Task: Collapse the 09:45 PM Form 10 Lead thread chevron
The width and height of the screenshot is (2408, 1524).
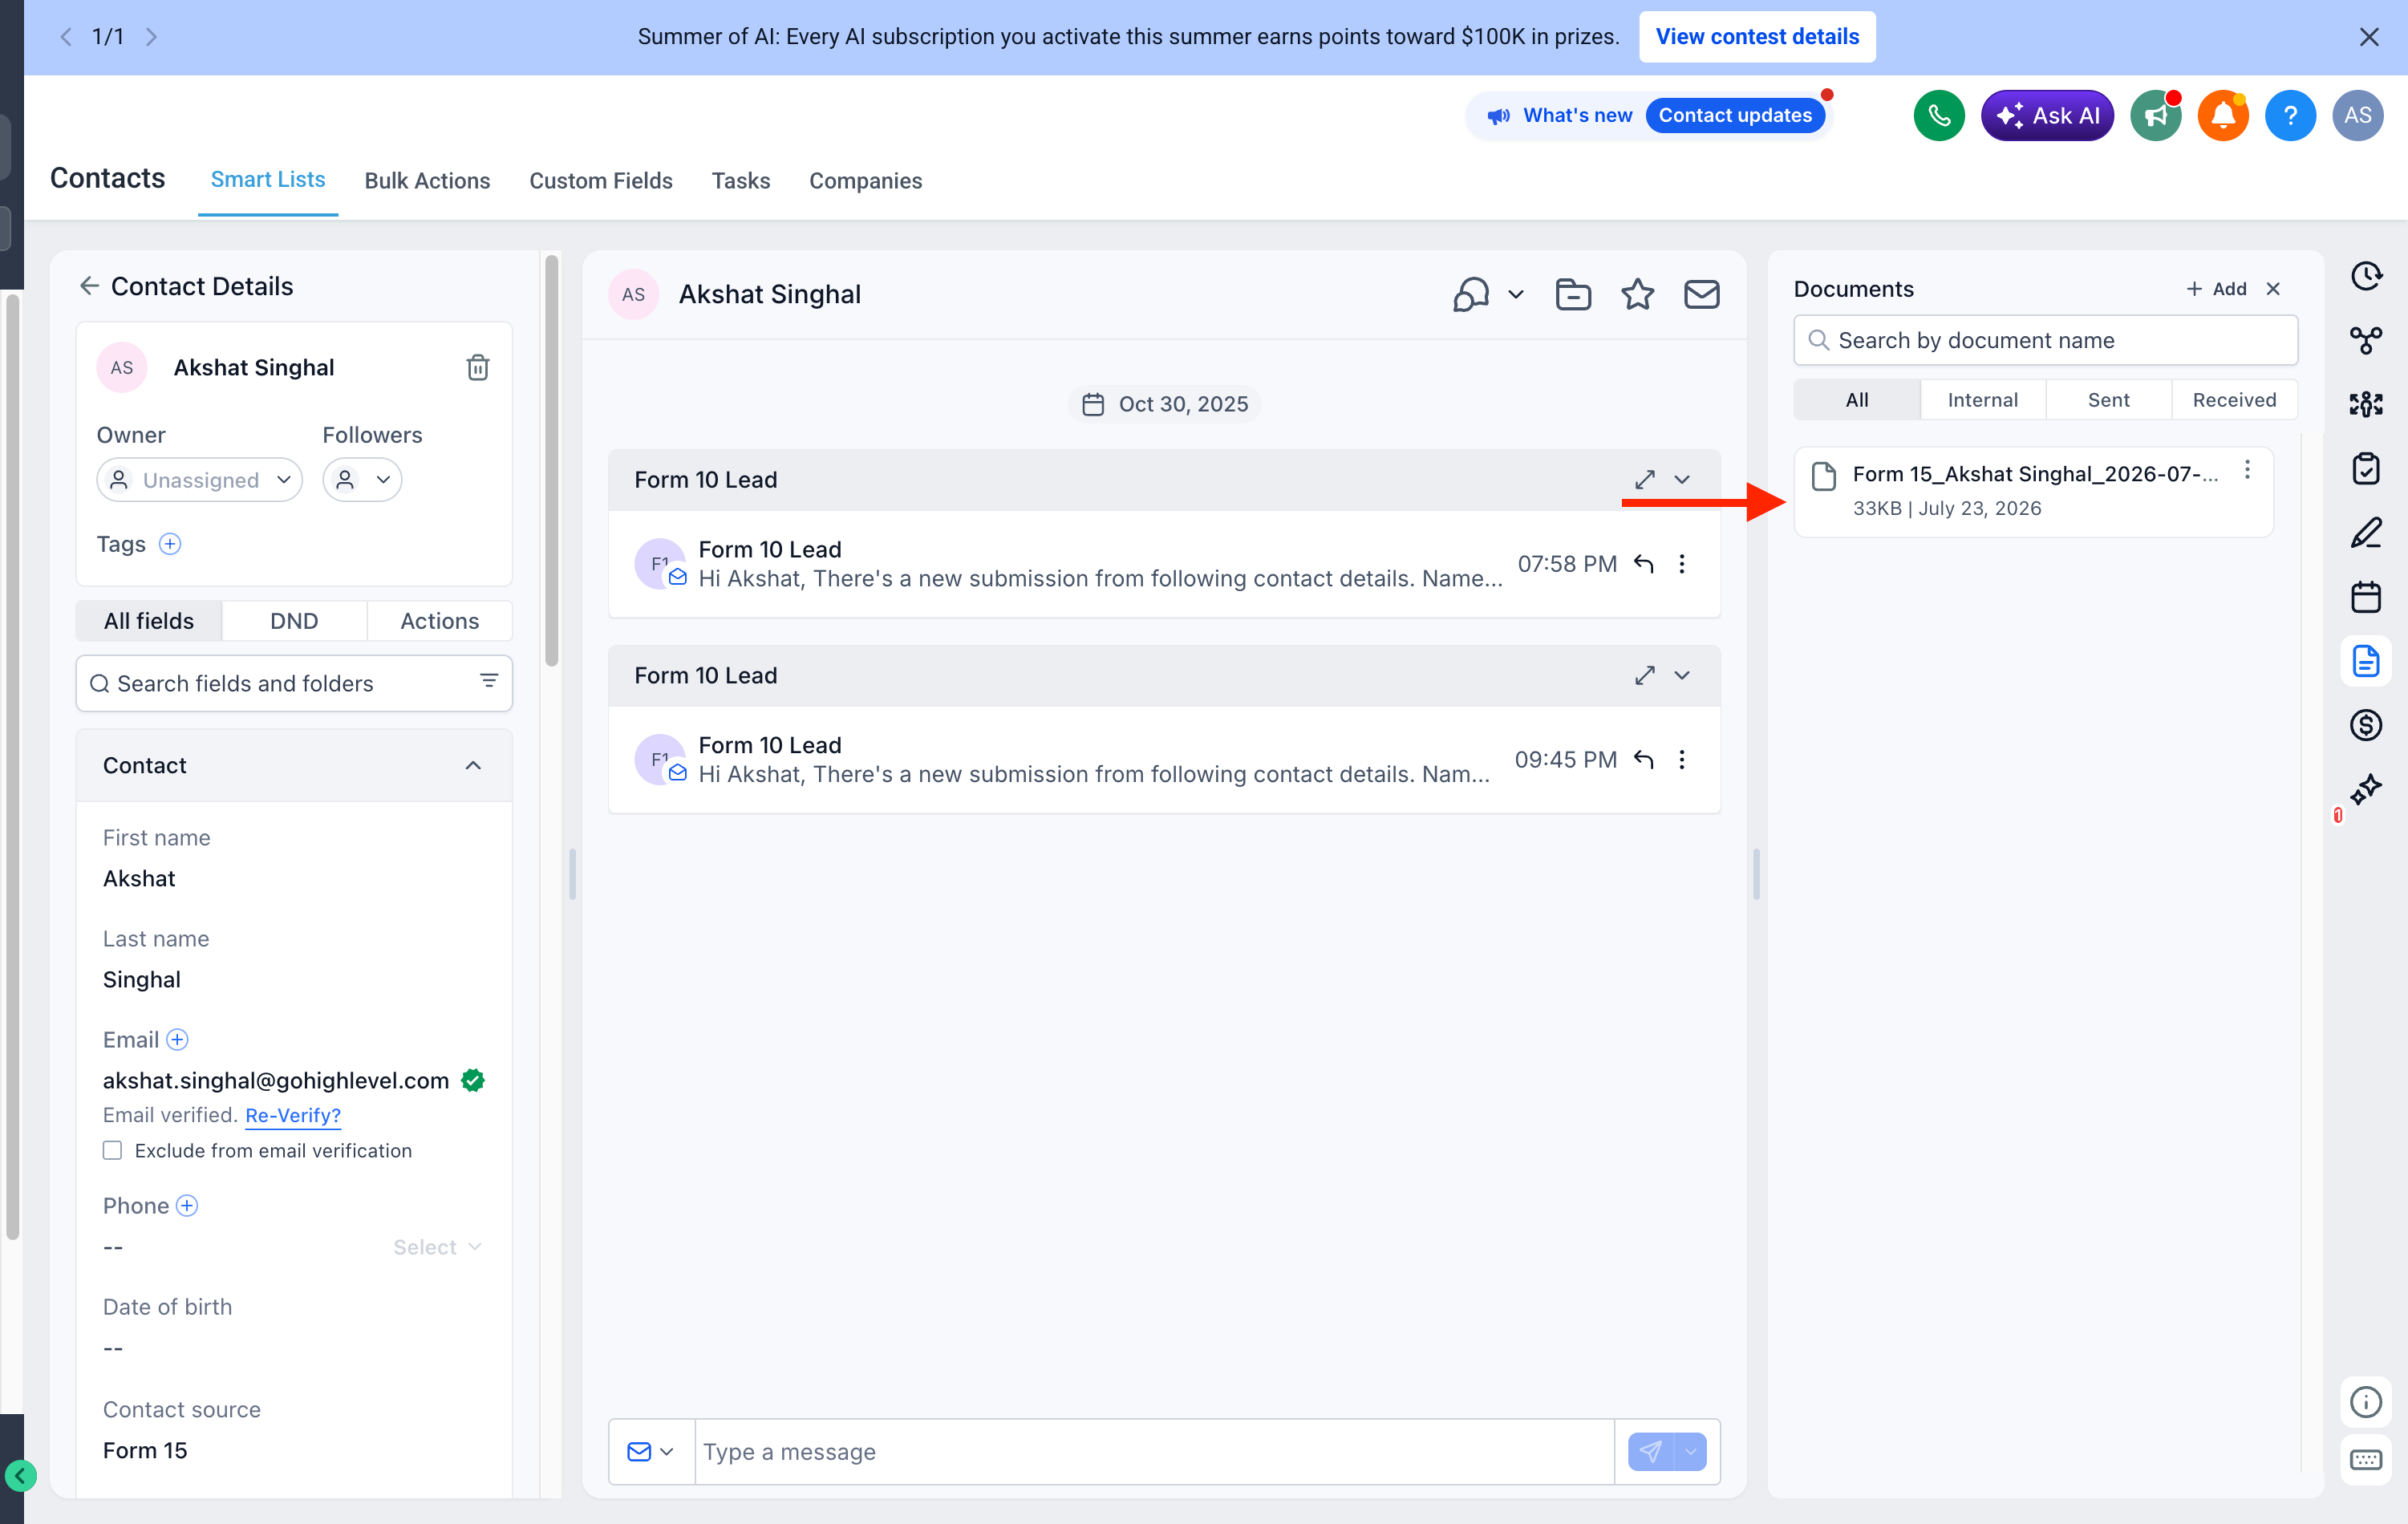Action: tap(1682, 675)
